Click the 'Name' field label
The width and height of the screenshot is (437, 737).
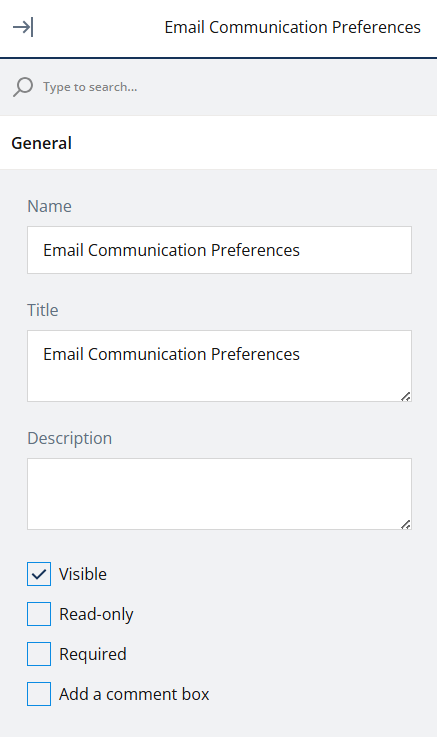point(49,206)
